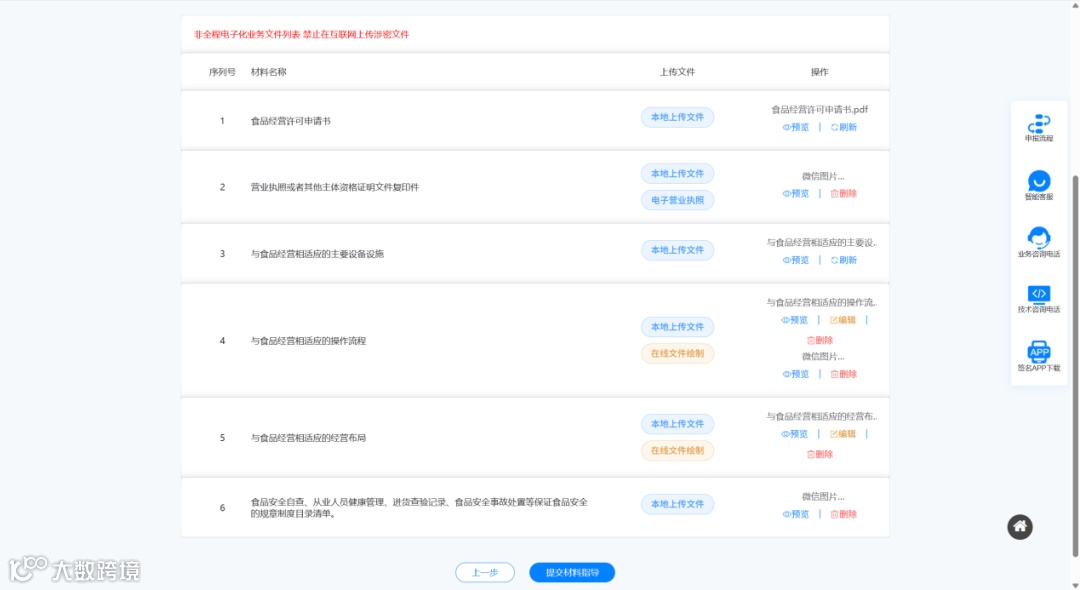Click the scrollbar up arrow
1080x590 pixels.
click(x=1075, y=4)
